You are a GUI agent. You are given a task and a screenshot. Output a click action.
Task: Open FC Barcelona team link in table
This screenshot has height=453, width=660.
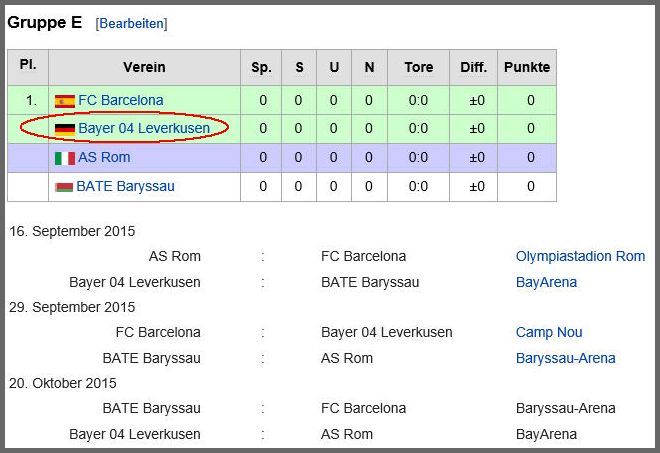(x=120, y=101)
